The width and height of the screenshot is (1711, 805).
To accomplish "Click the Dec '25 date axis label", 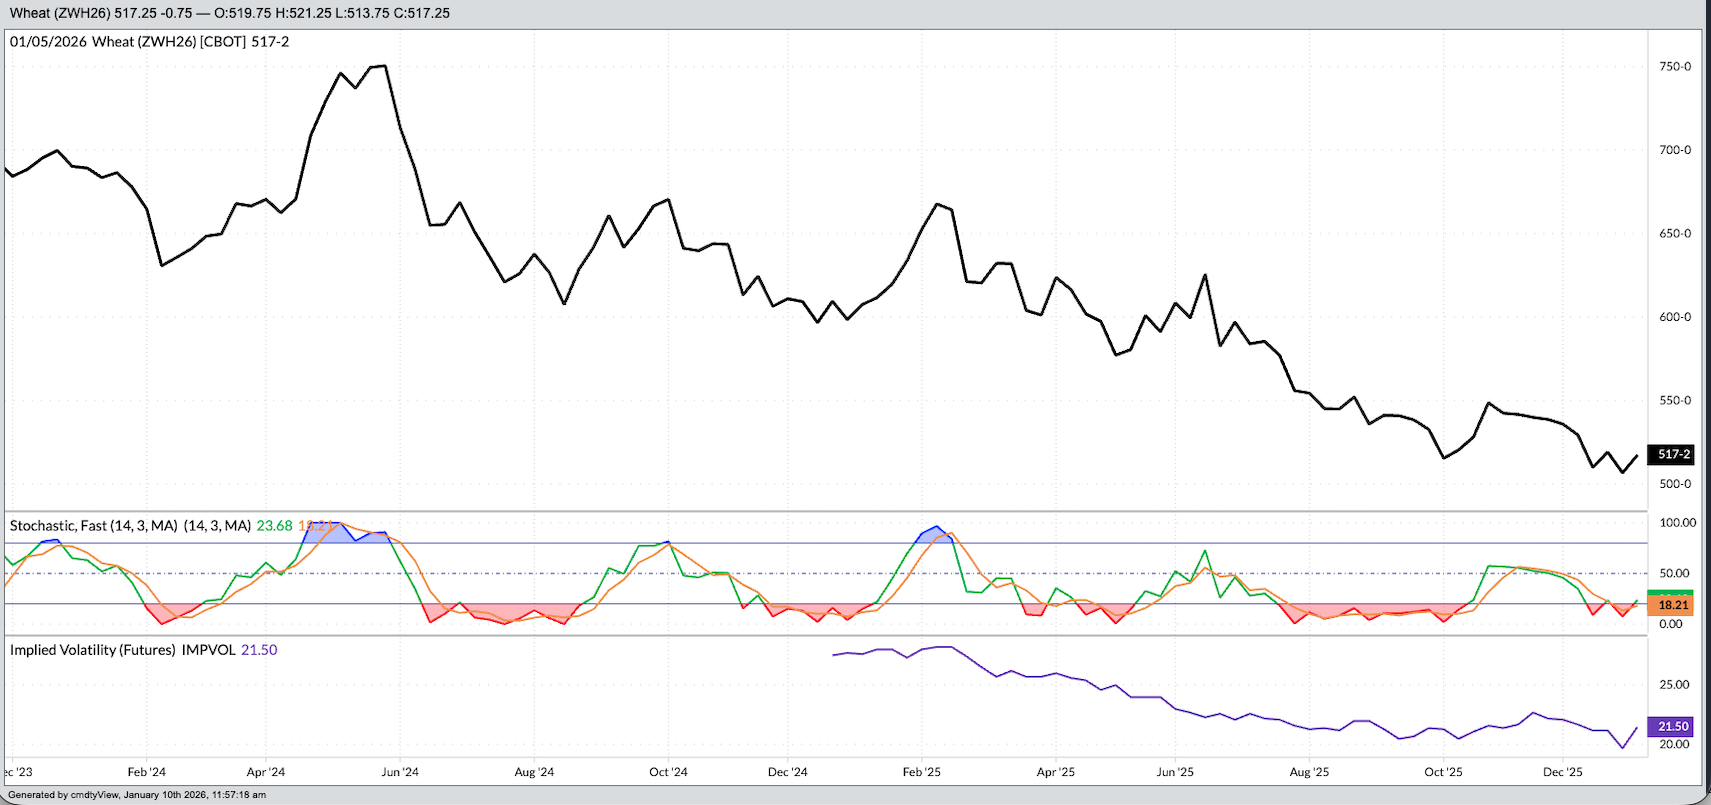I will [x=1563, y=772].
